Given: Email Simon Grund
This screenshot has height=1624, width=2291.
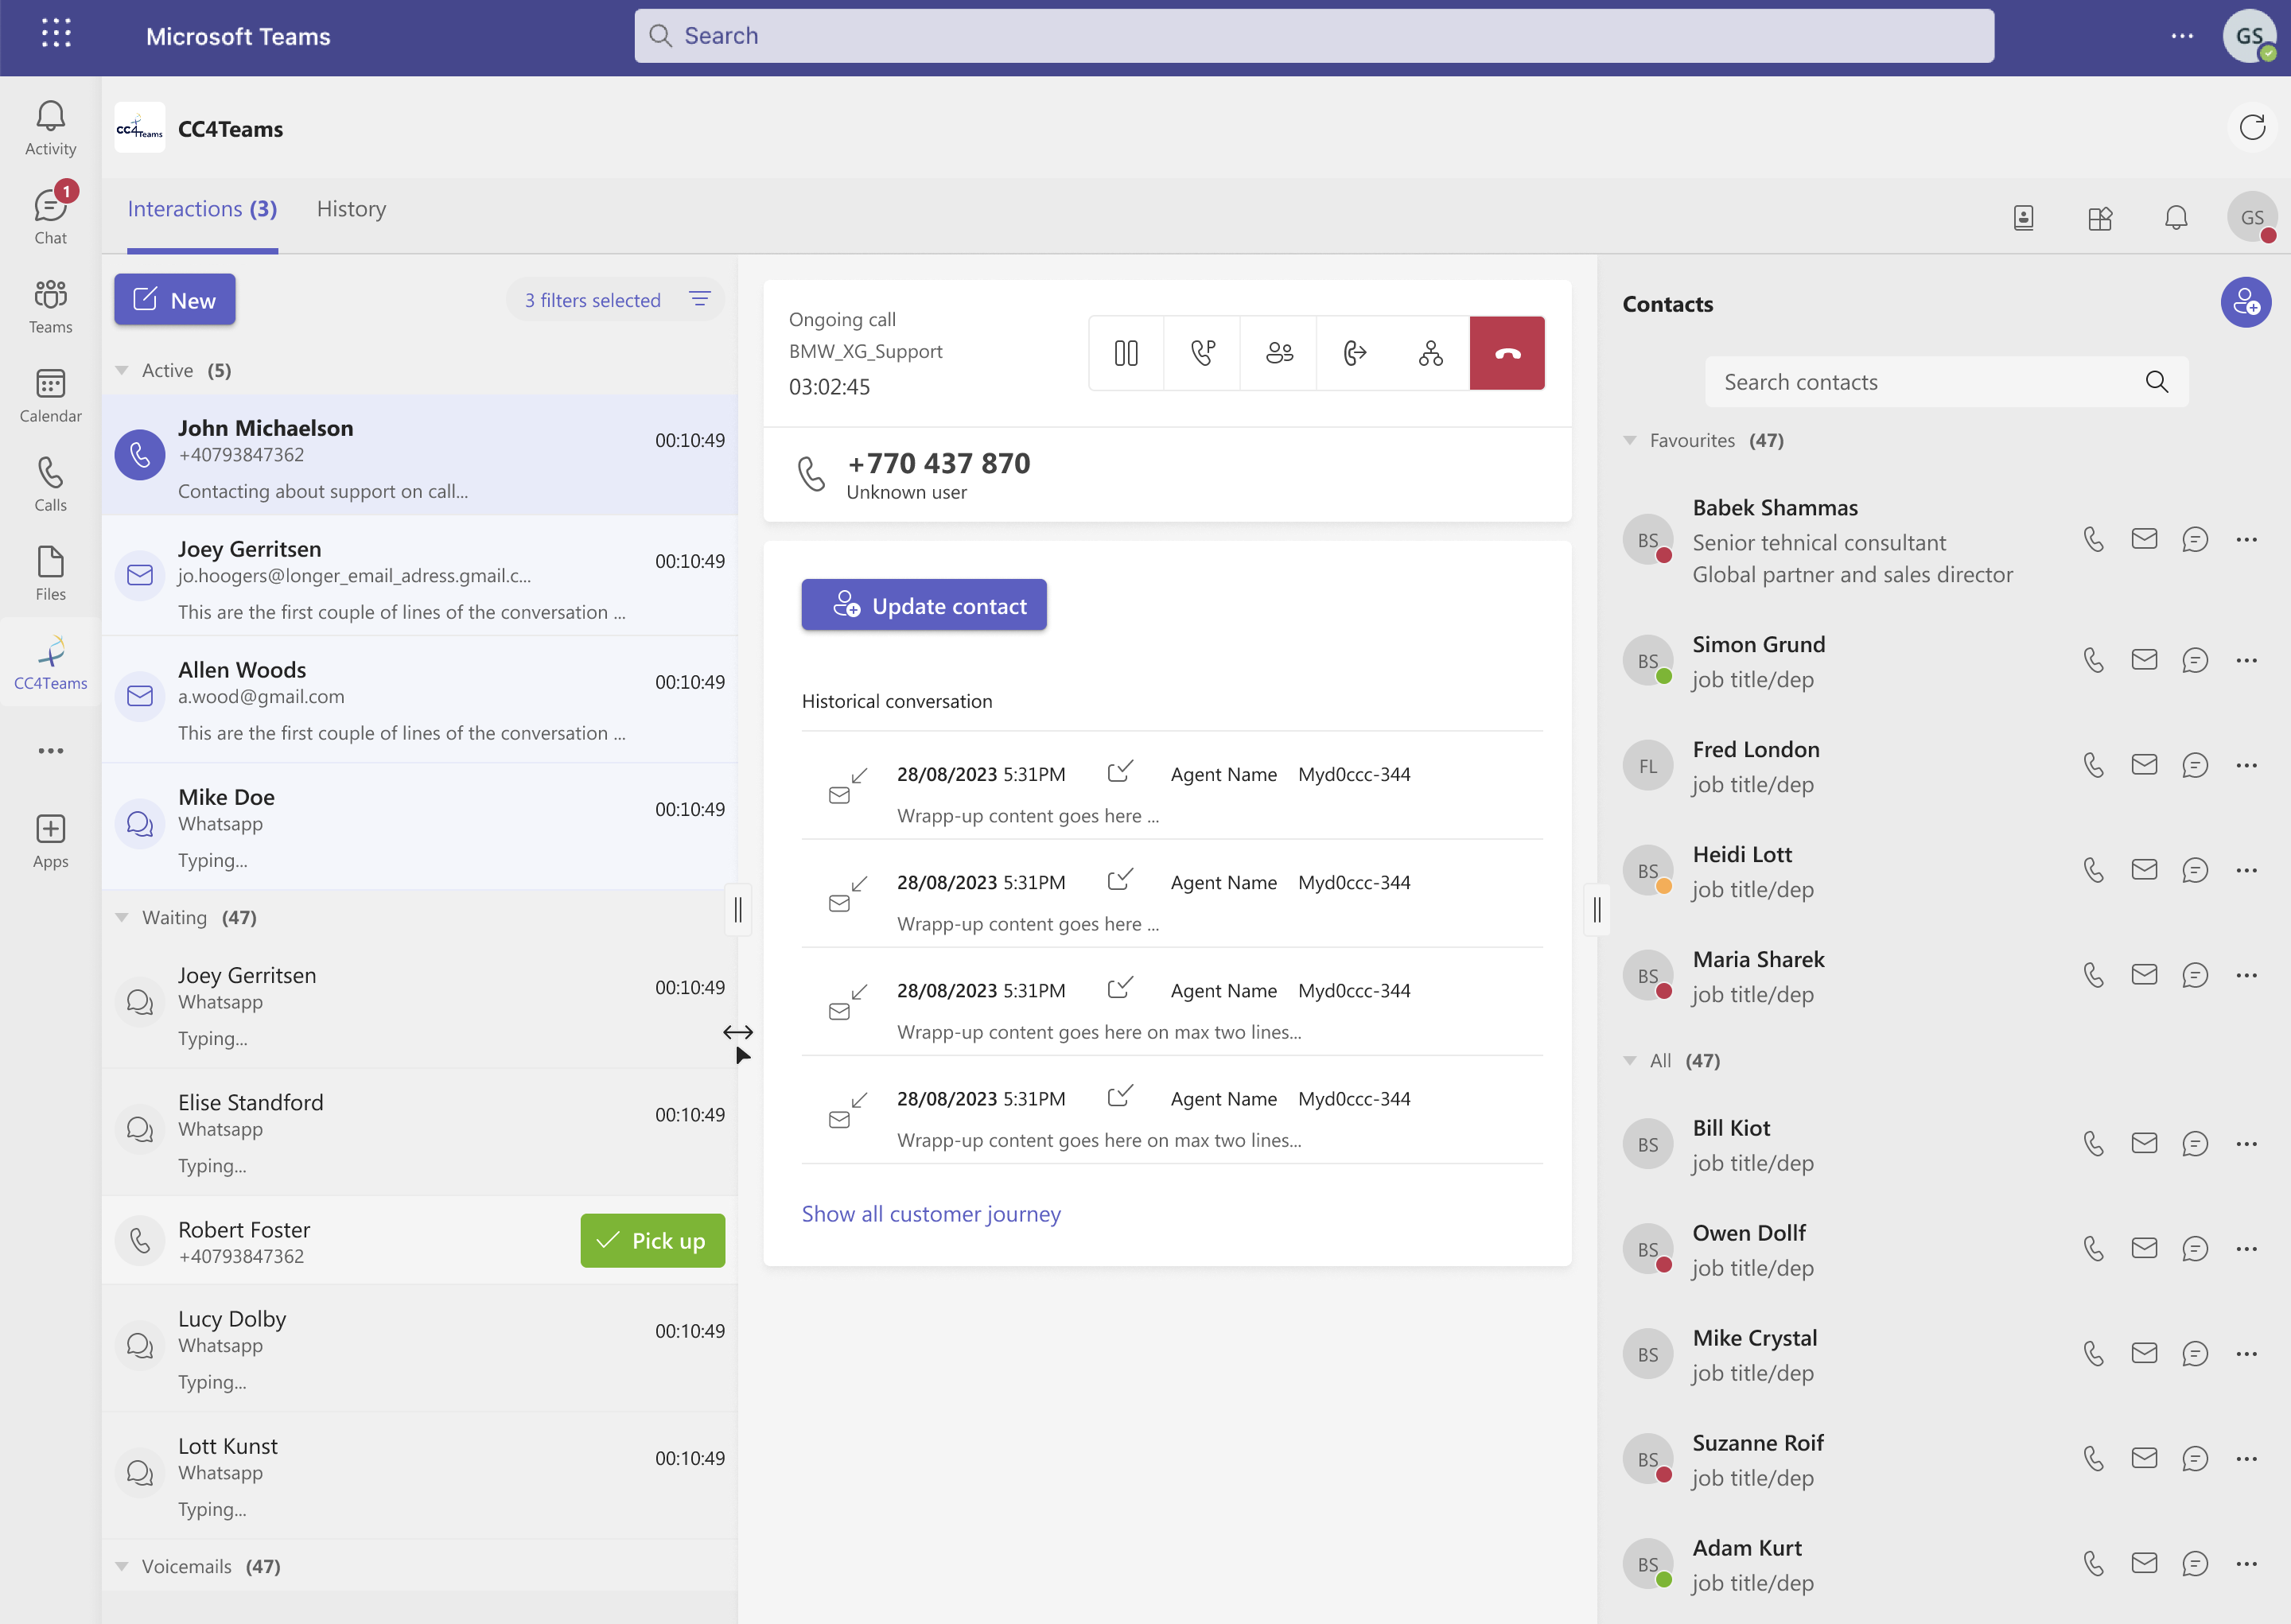Looking at the screenshot, I should click(x=2144, y=660).
